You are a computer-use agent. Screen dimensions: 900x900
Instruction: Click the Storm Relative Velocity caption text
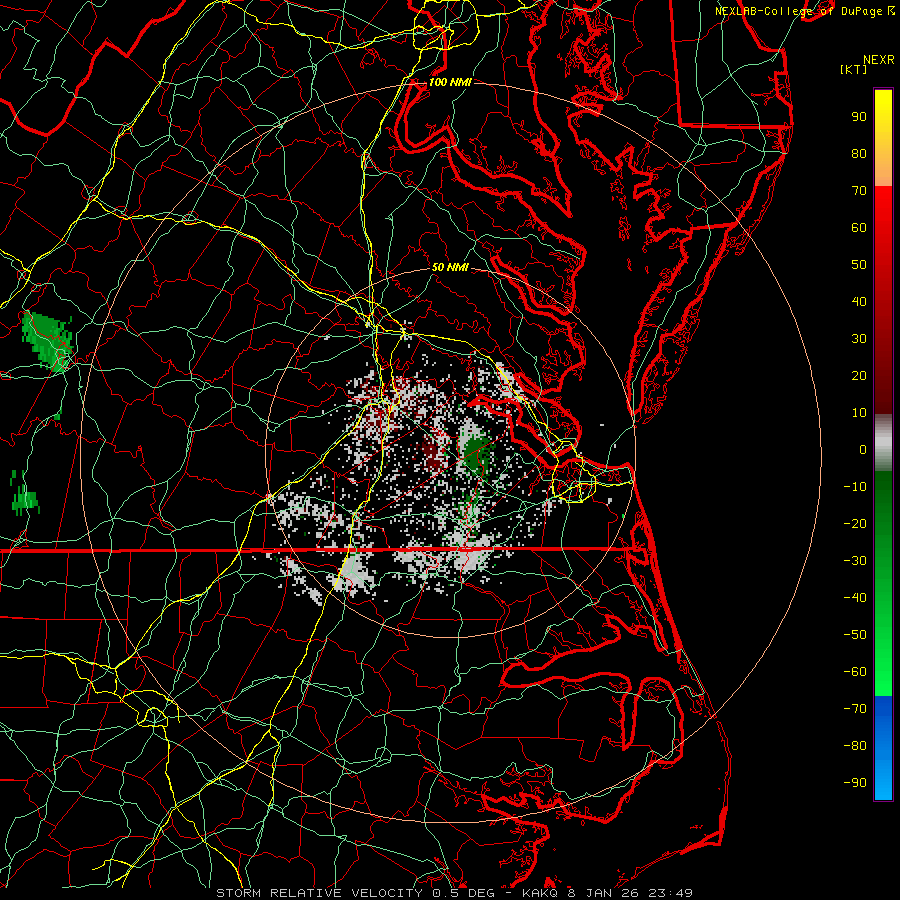[455, 893]
